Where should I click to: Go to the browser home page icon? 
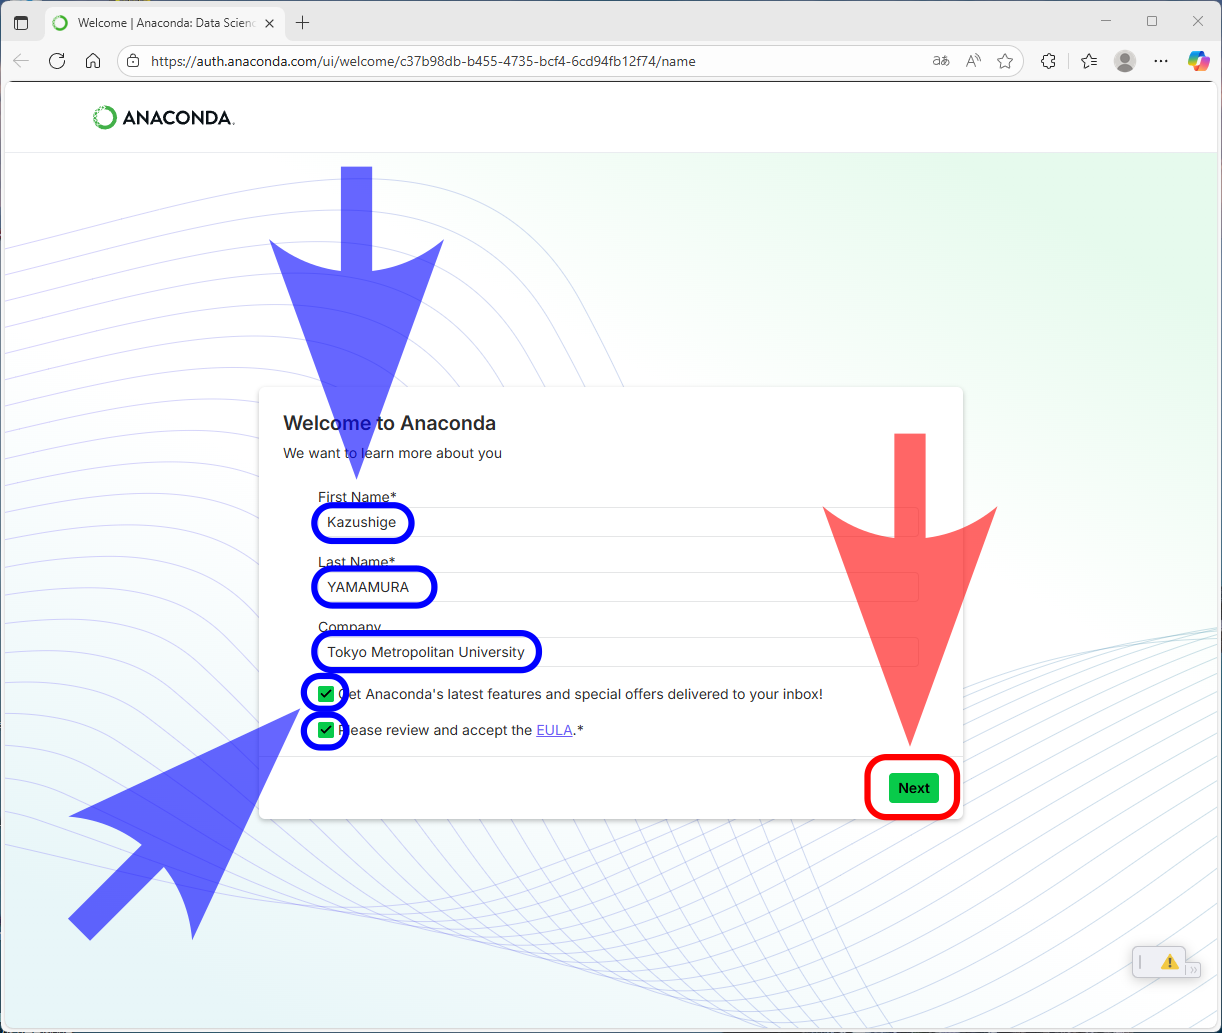point(93,61)
